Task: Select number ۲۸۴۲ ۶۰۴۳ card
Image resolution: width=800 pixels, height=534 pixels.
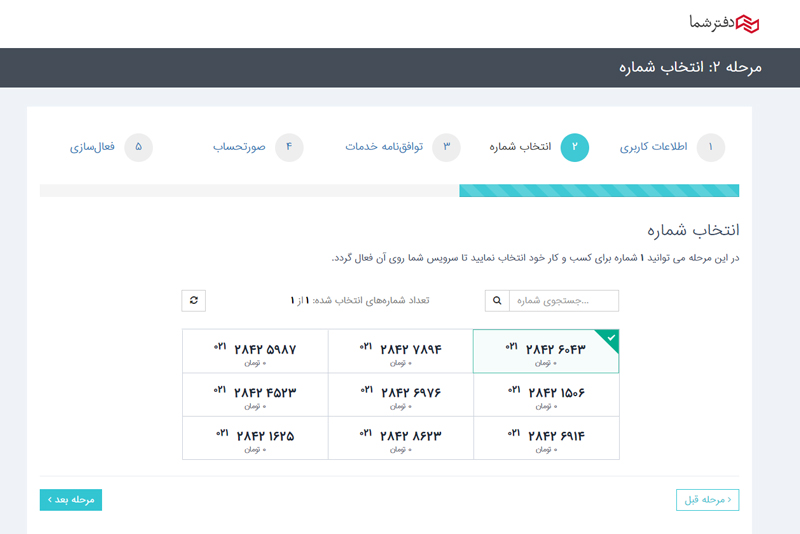Action: (x=546, y=351)
